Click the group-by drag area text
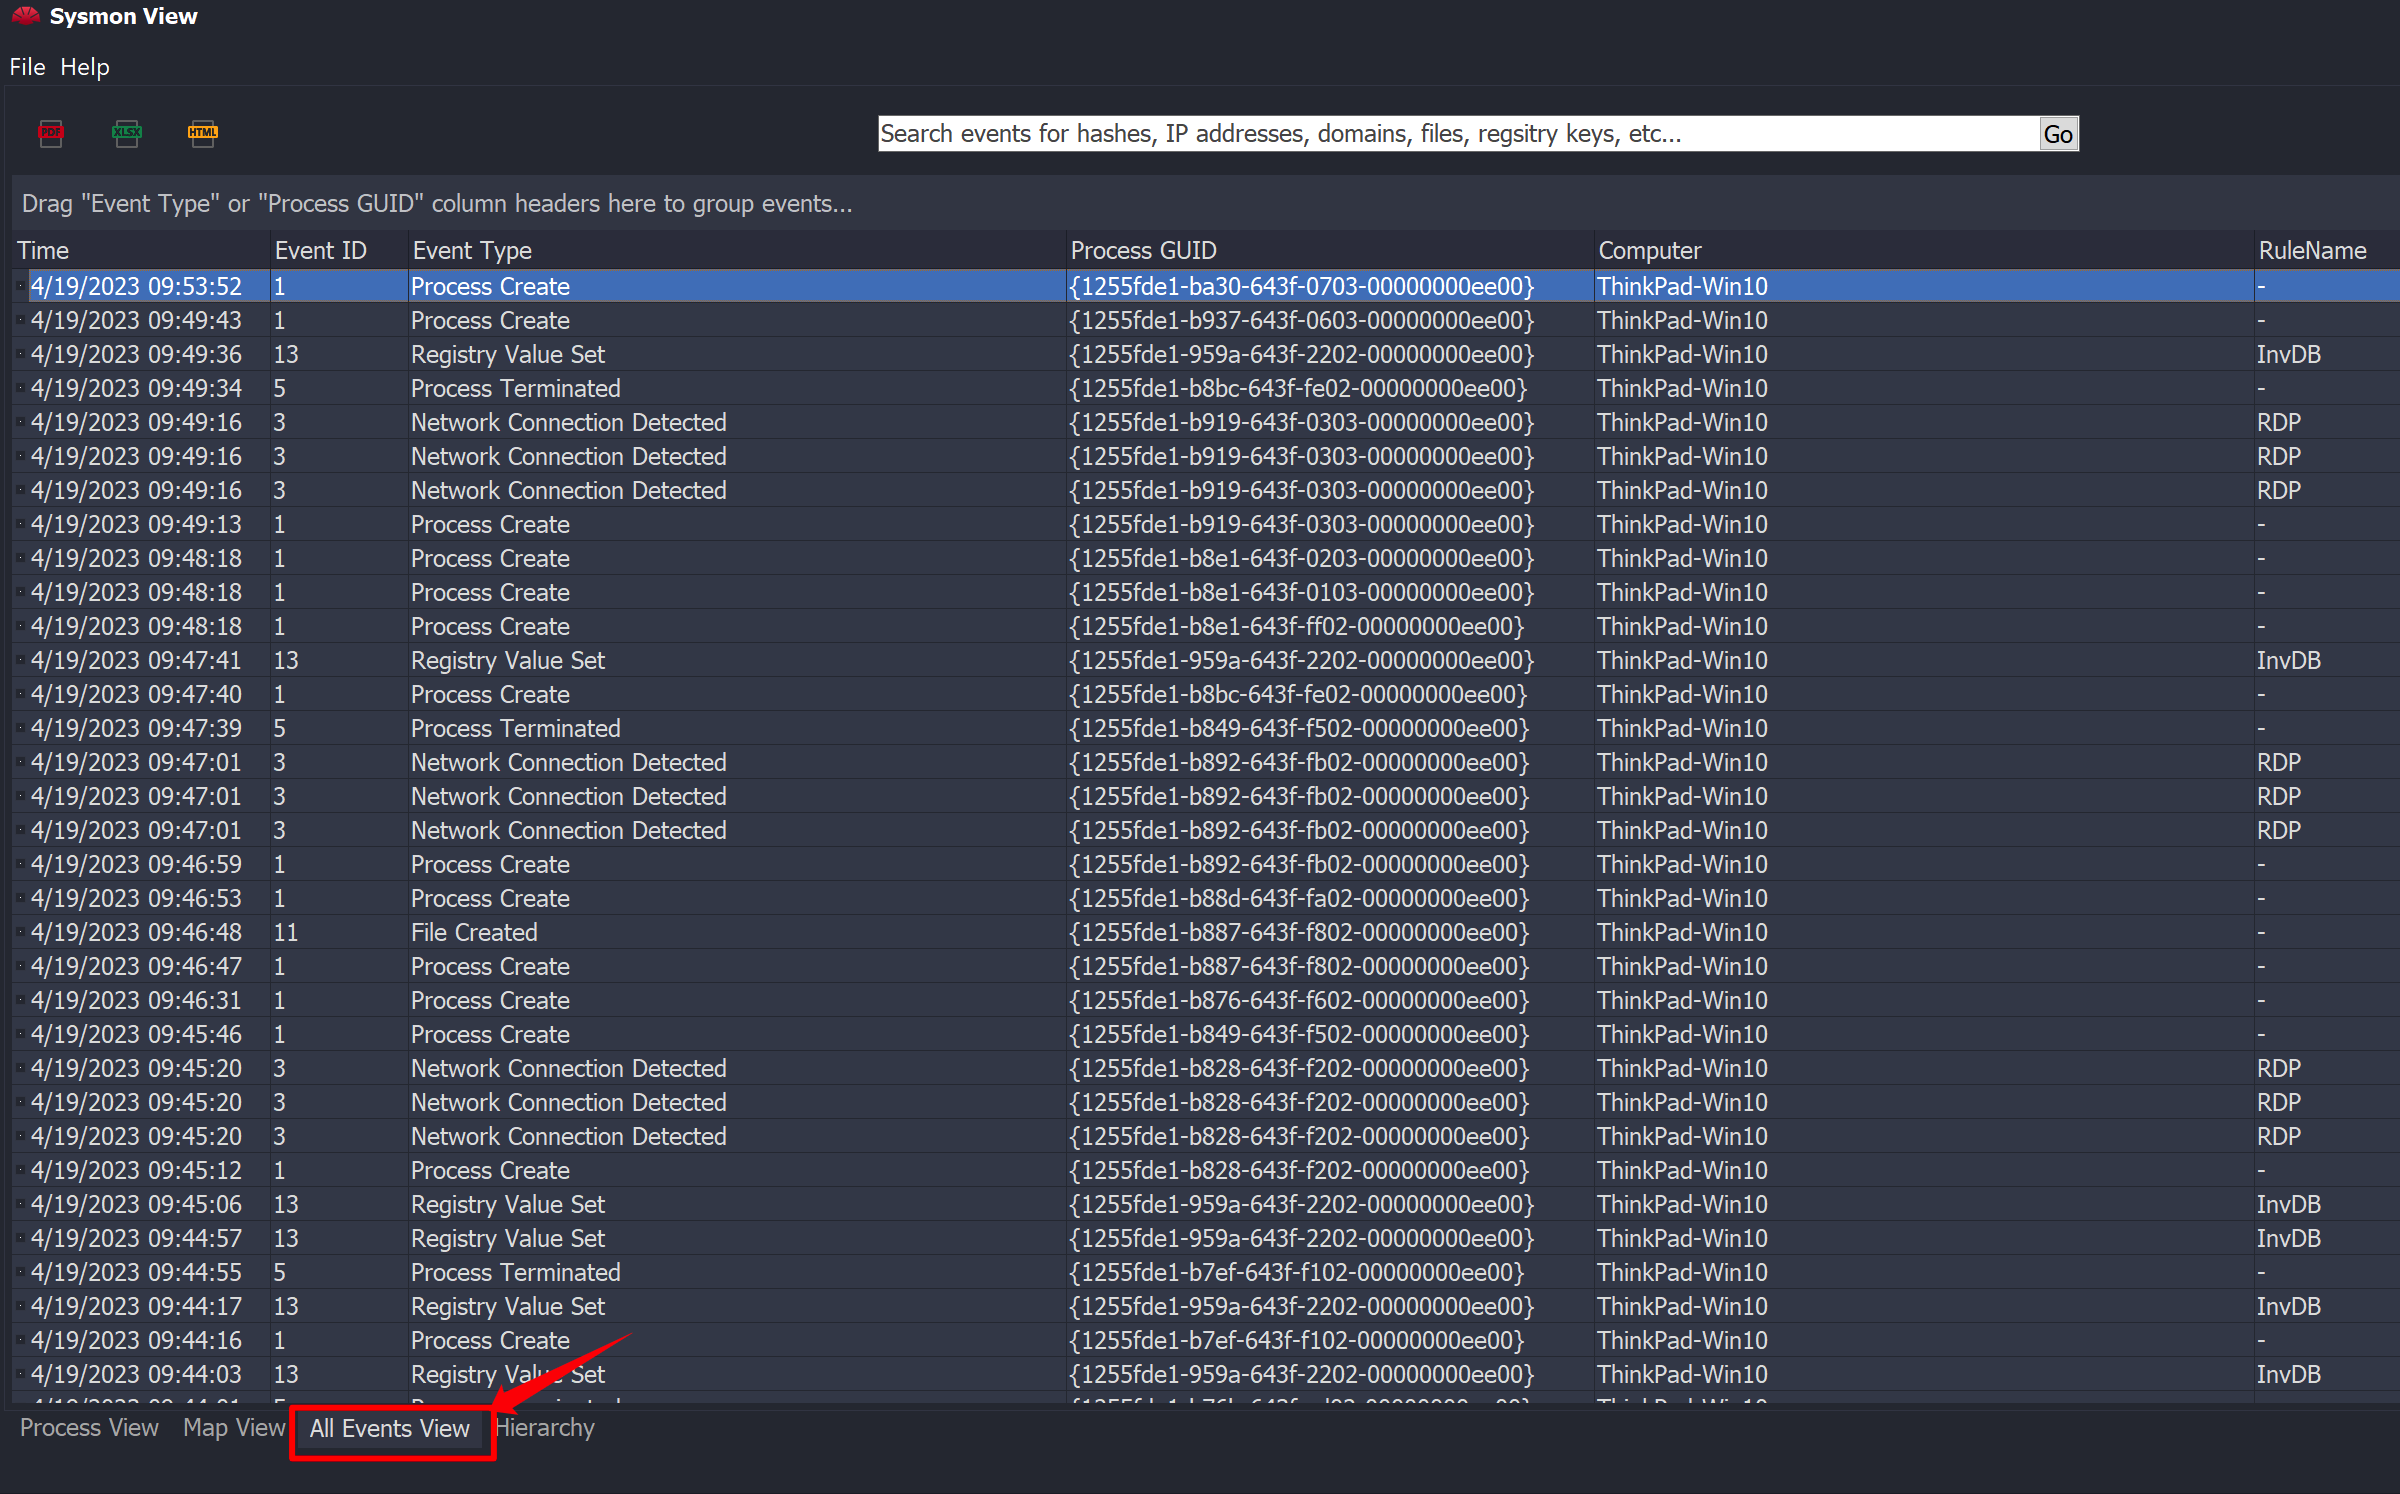2400x1494 pixels. (x=437, y=204)
